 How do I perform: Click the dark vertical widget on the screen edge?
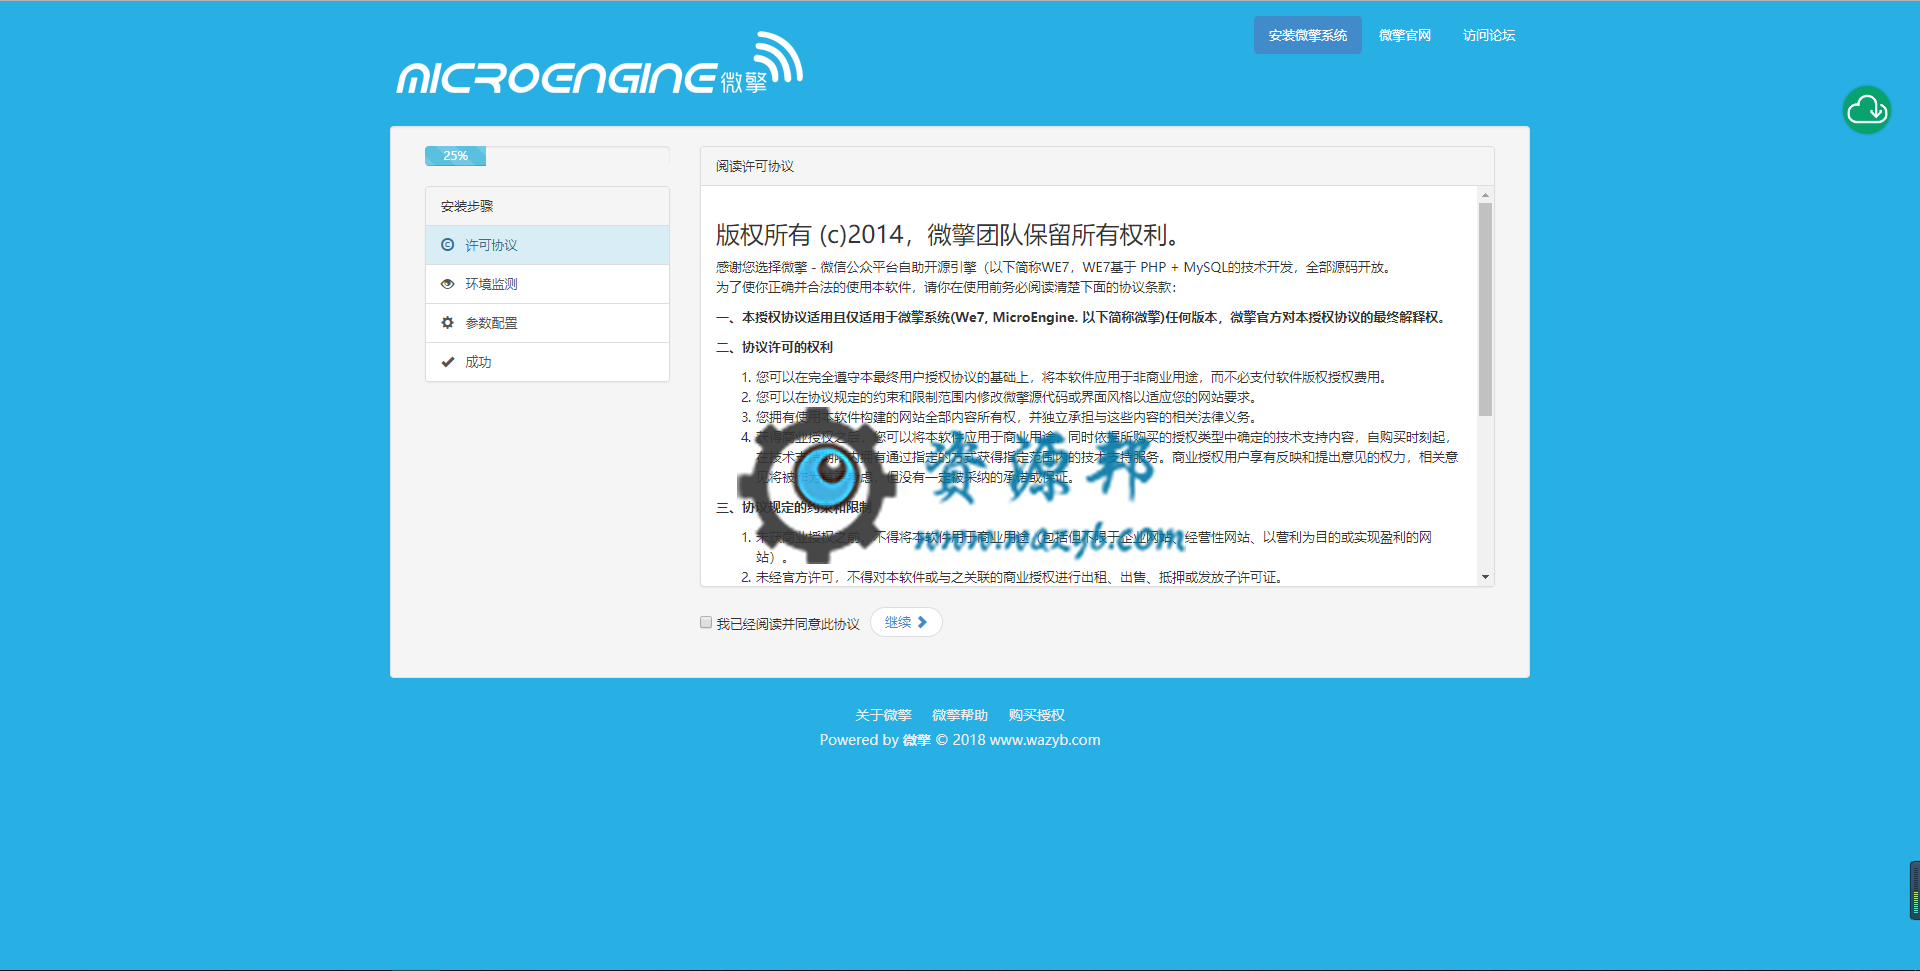click(x=1914, y=890)
